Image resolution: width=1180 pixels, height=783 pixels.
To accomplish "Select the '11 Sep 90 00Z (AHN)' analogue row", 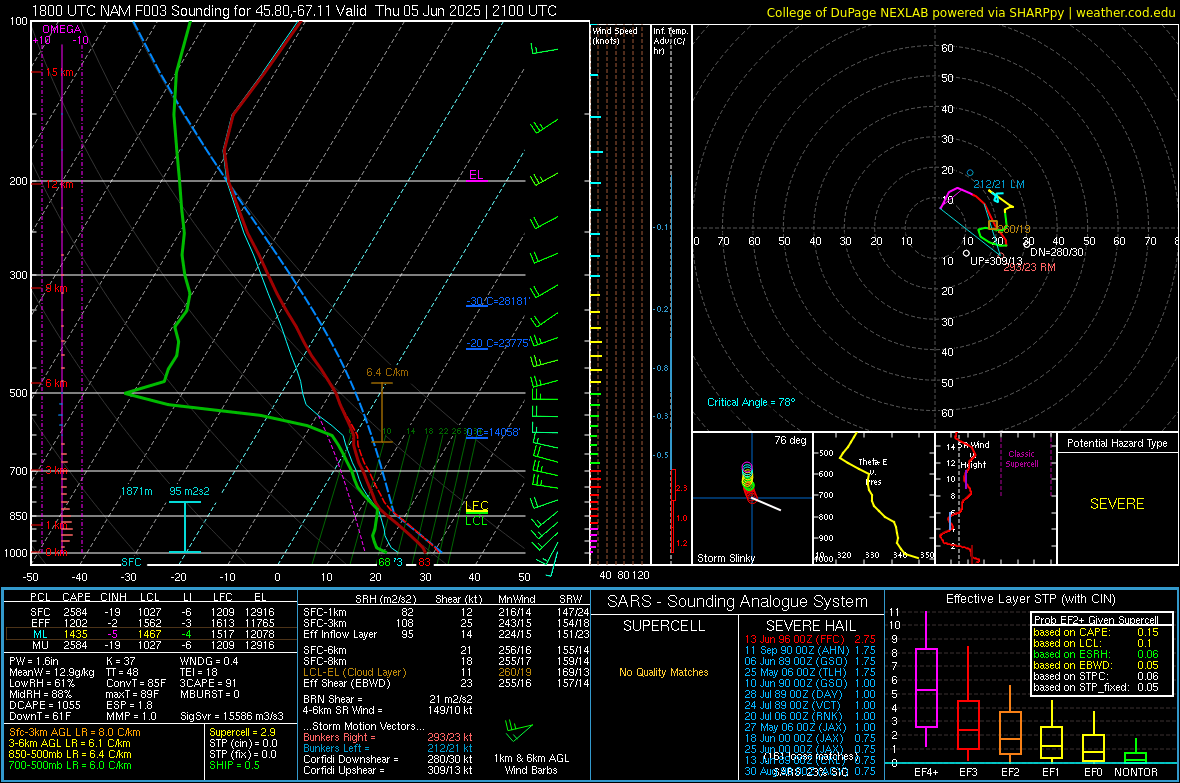I will [810, 650].
